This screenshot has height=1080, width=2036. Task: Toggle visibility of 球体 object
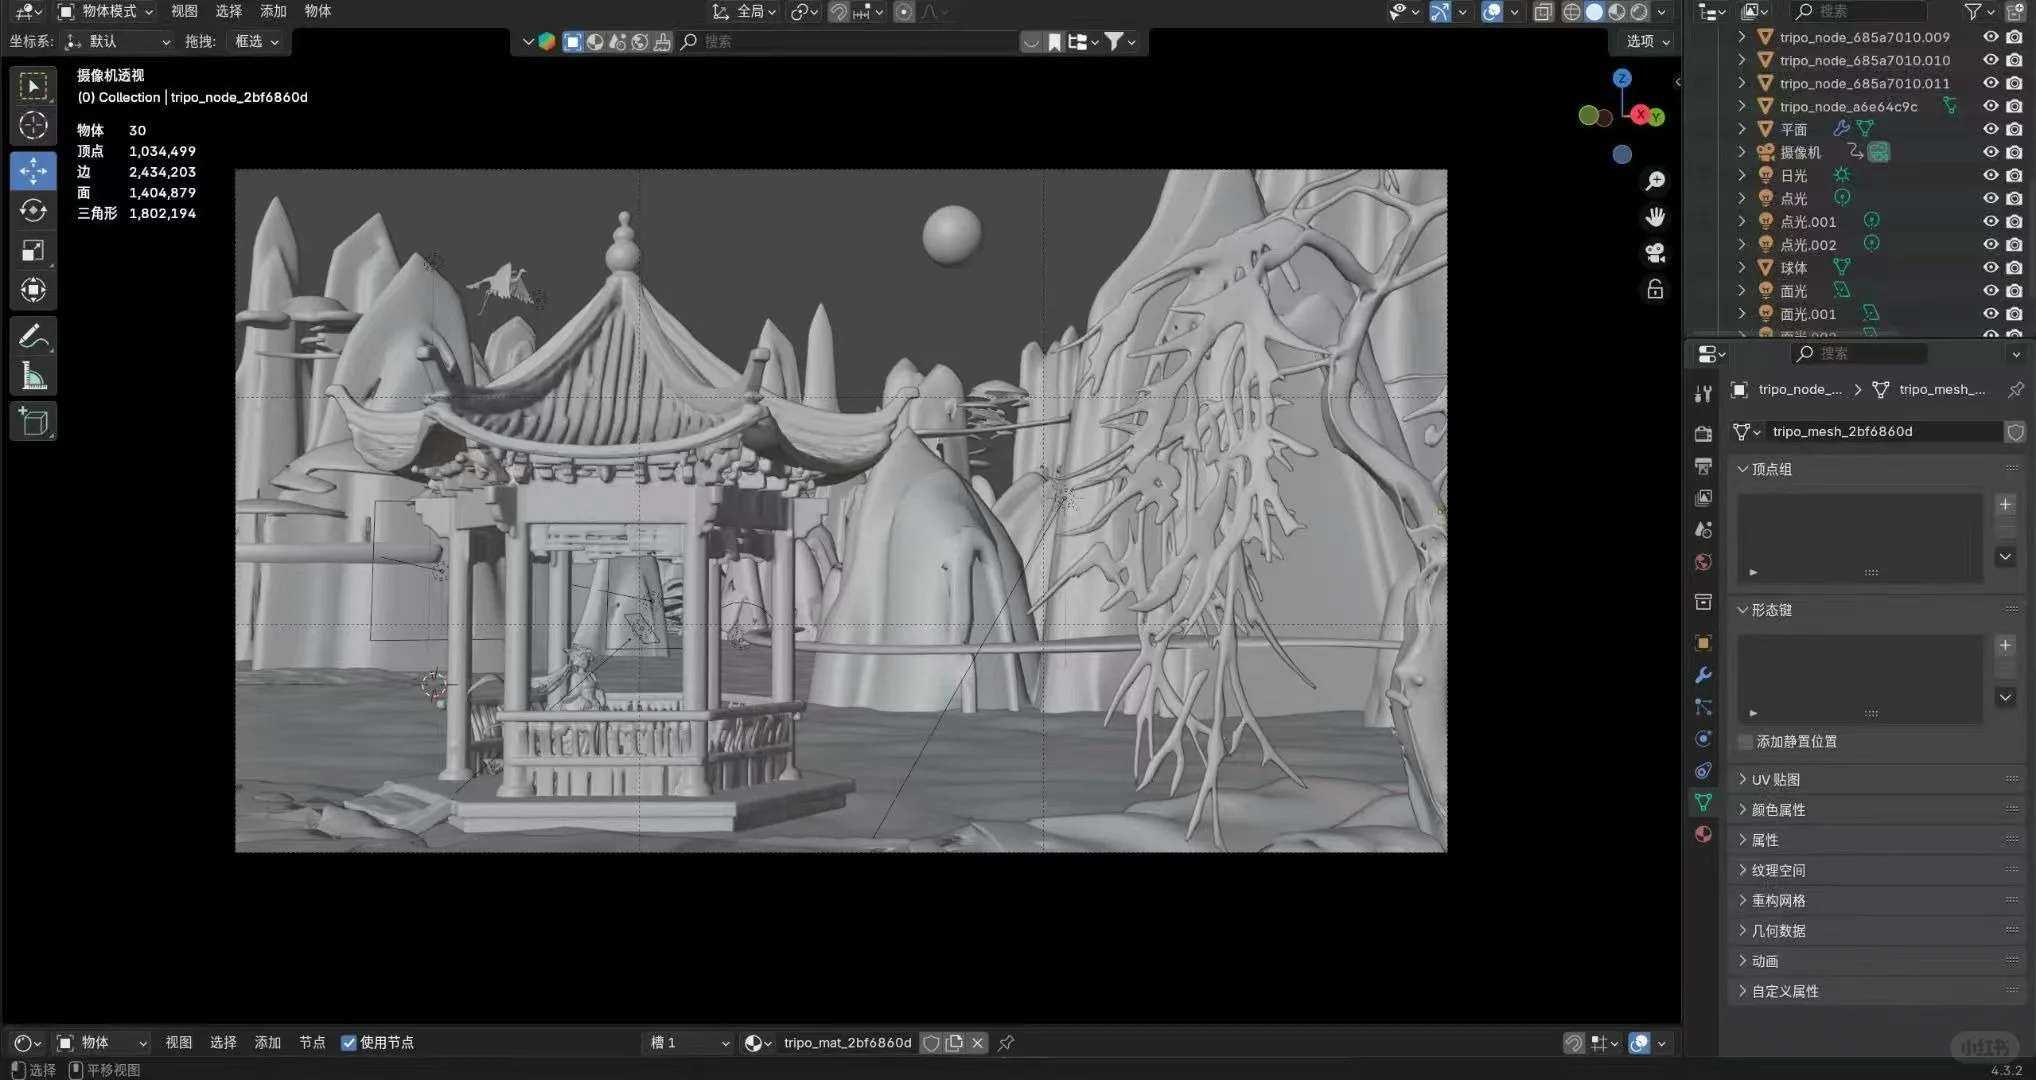point(1990,268)
